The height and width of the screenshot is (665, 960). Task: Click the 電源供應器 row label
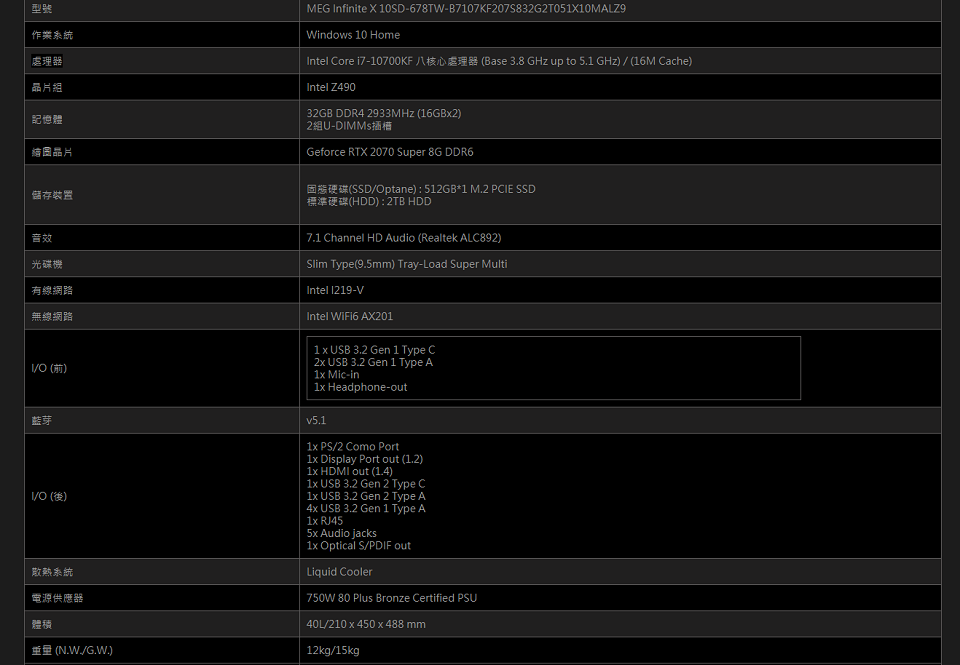57,598
